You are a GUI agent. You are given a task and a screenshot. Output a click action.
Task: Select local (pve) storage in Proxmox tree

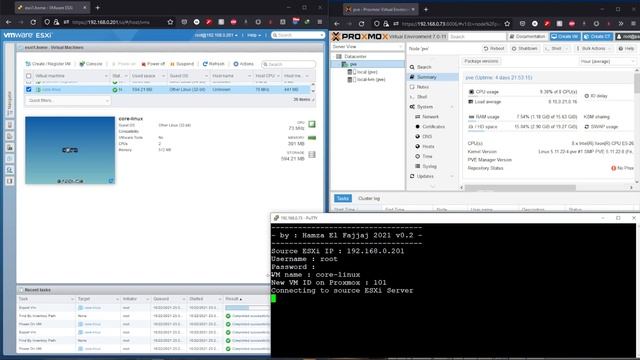point(367,72)
